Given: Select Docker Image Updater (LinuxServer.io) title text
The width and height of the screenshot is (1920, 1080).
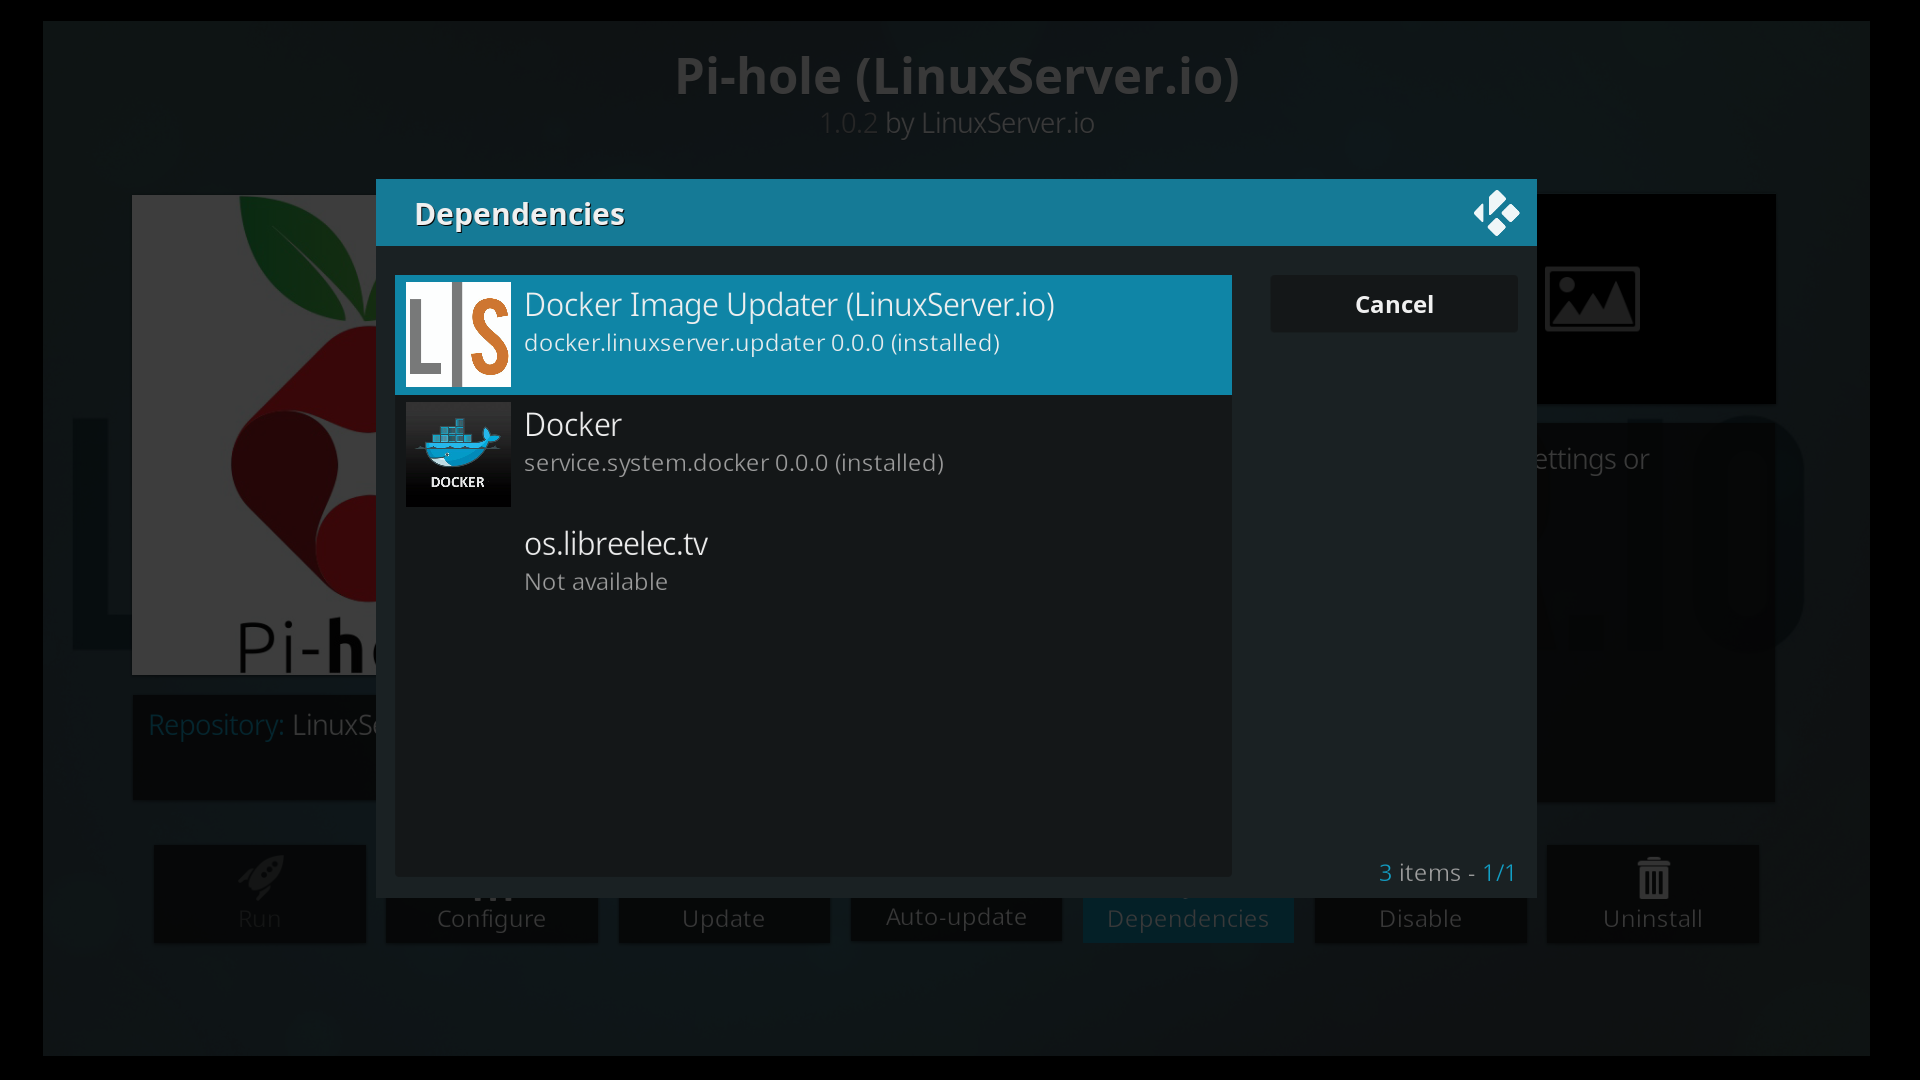Looking at the screenshot, I should pos(789,305).
